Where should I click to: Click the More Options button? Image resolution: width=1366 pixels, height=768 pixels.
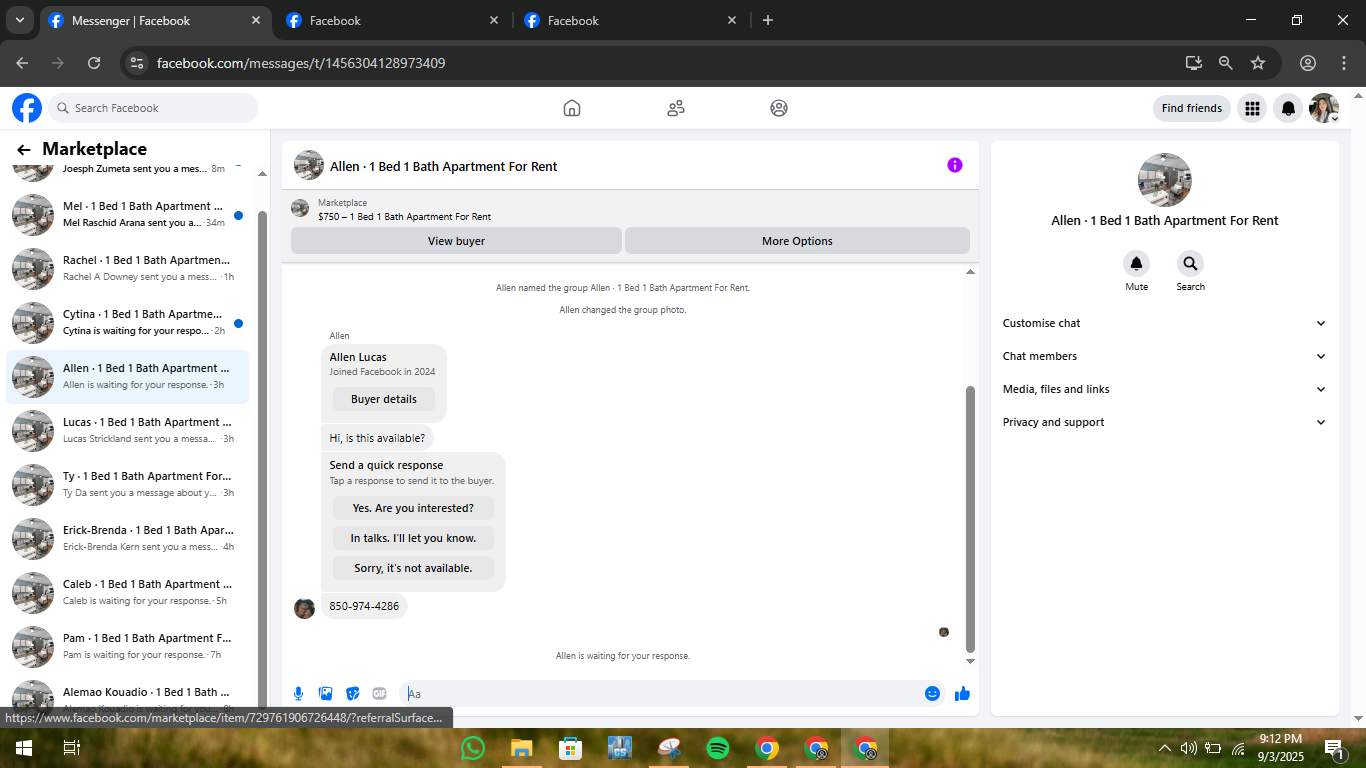[797, 241]
